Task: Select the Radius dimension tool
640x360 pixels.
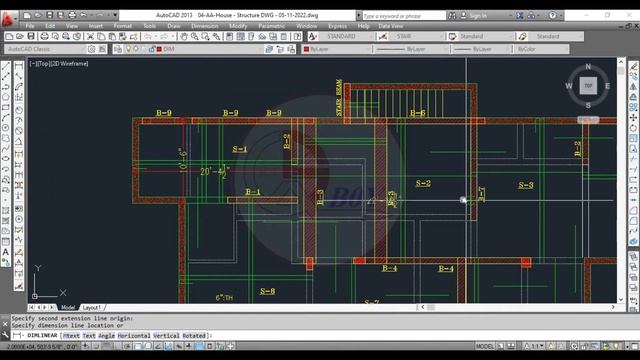Action: click(x=19, y=110)
